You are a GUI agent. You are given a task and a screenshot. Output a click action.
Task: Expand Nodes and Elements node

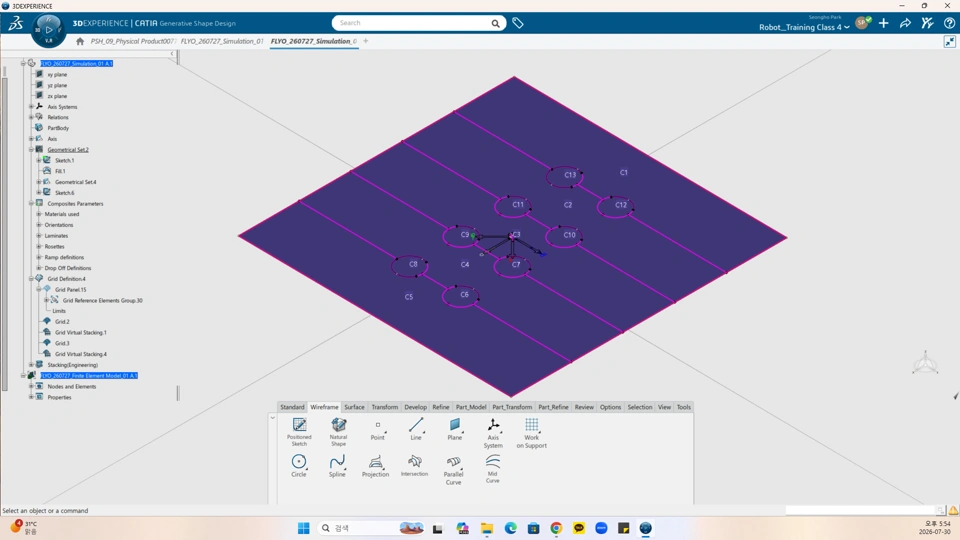click(31, 386)
